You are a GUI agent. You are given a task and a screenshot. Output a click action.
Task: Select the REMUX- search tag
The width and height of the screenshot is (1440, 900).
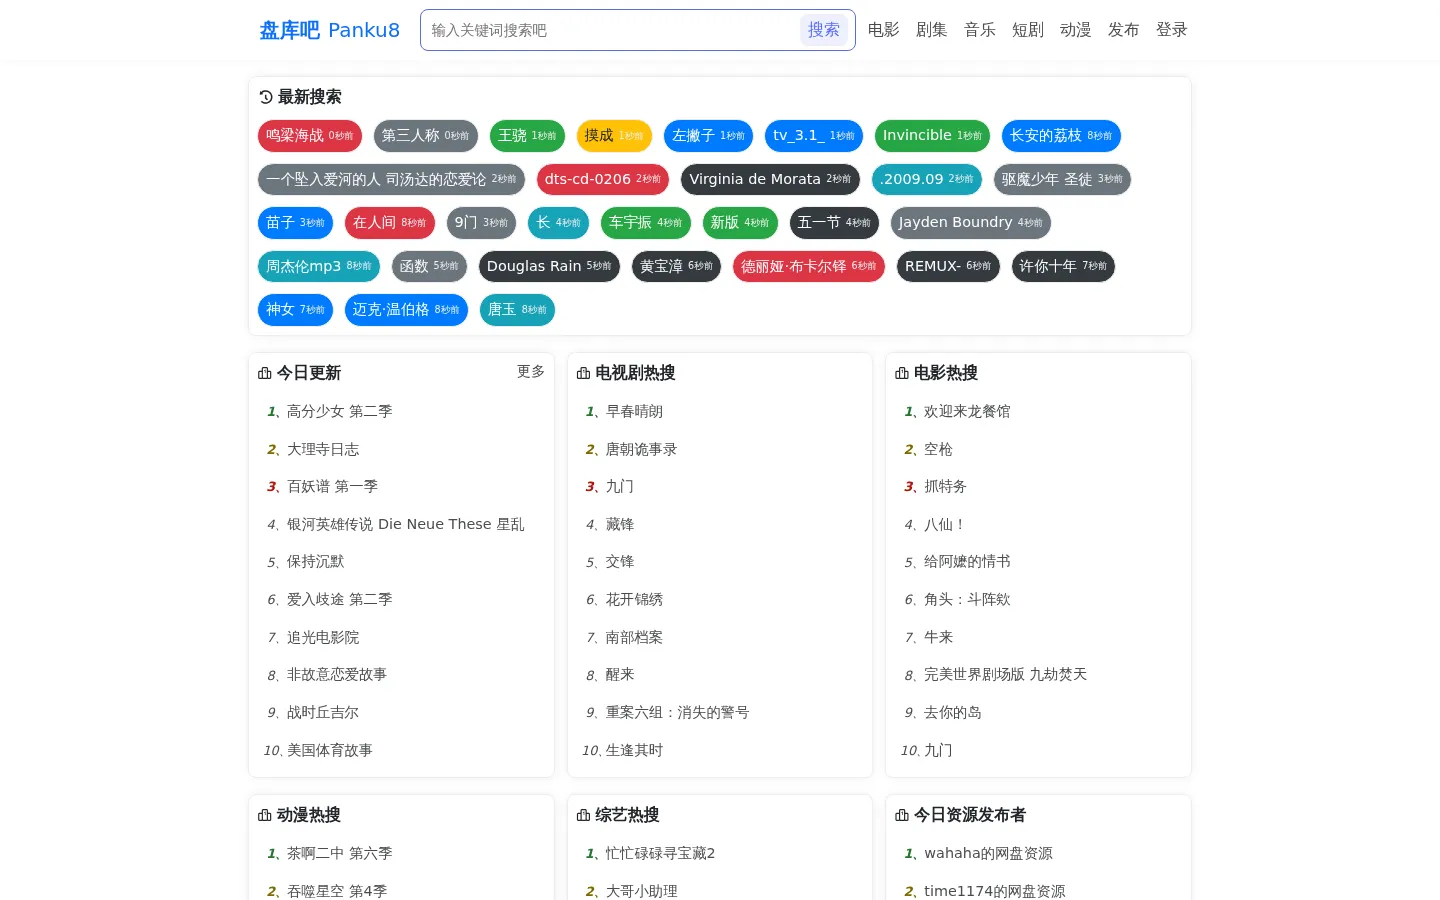pos(948,267)
